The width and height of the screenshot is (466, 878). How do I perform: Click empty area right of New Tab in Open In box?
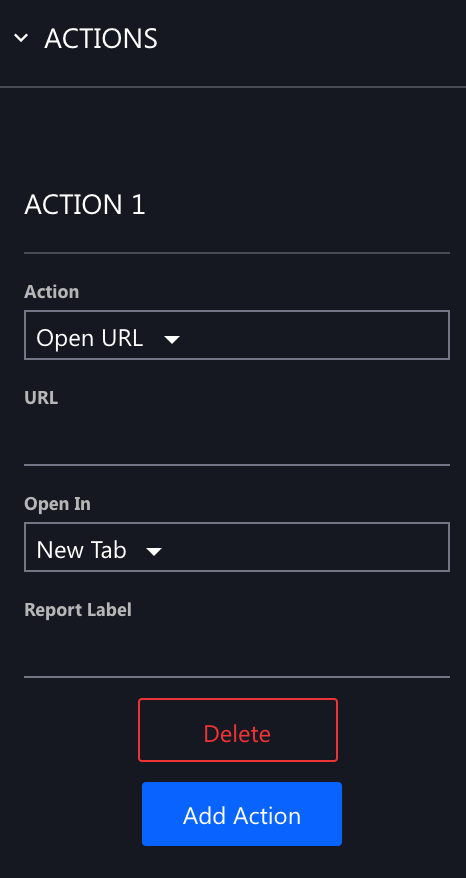pyautogui.click(x=305, y=547)
